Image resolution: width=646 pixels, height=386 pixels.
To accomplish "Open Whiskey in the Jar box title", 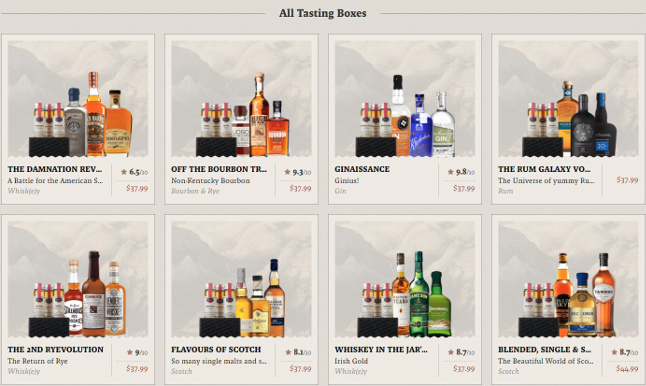I will [x=381, y=350].
